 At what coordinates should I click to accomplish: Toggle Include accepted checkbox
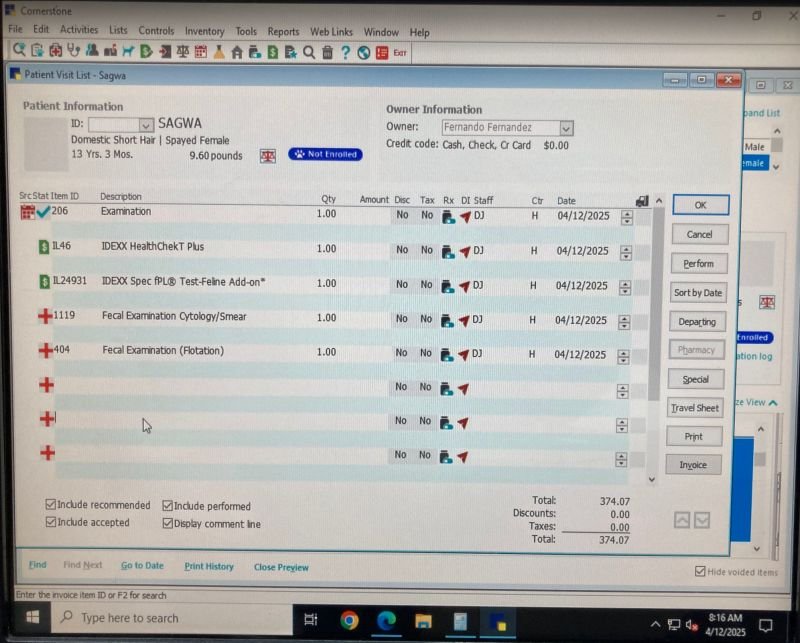tap(51, 522)
